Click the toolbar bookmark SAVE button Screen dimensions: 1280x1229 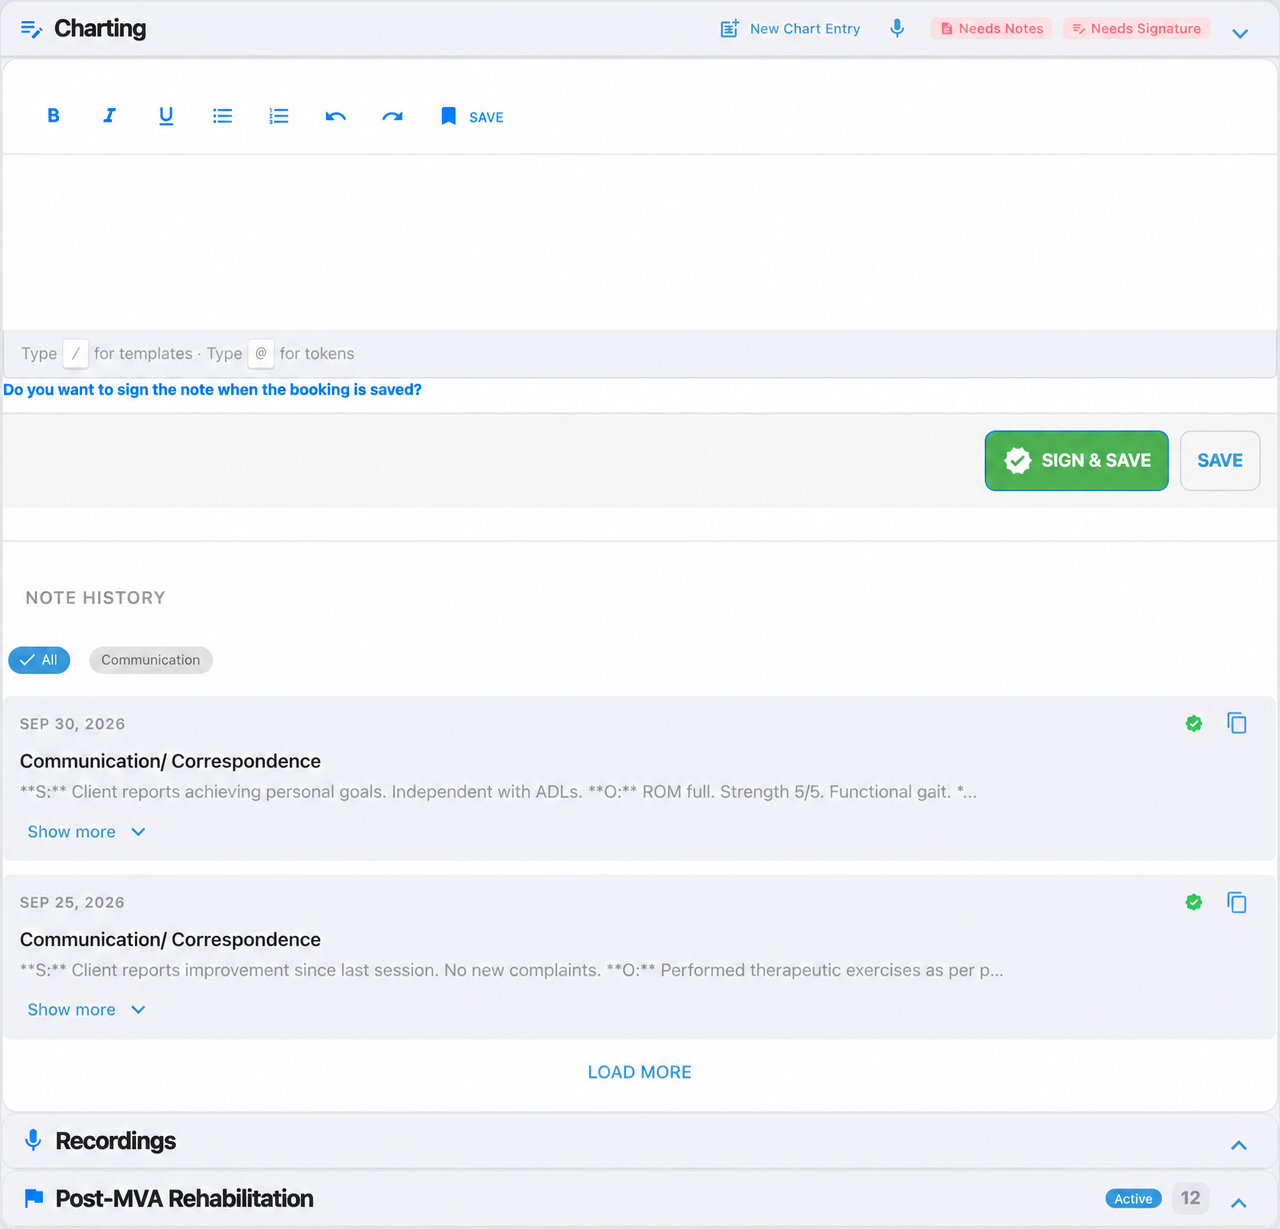pos(472,117)
